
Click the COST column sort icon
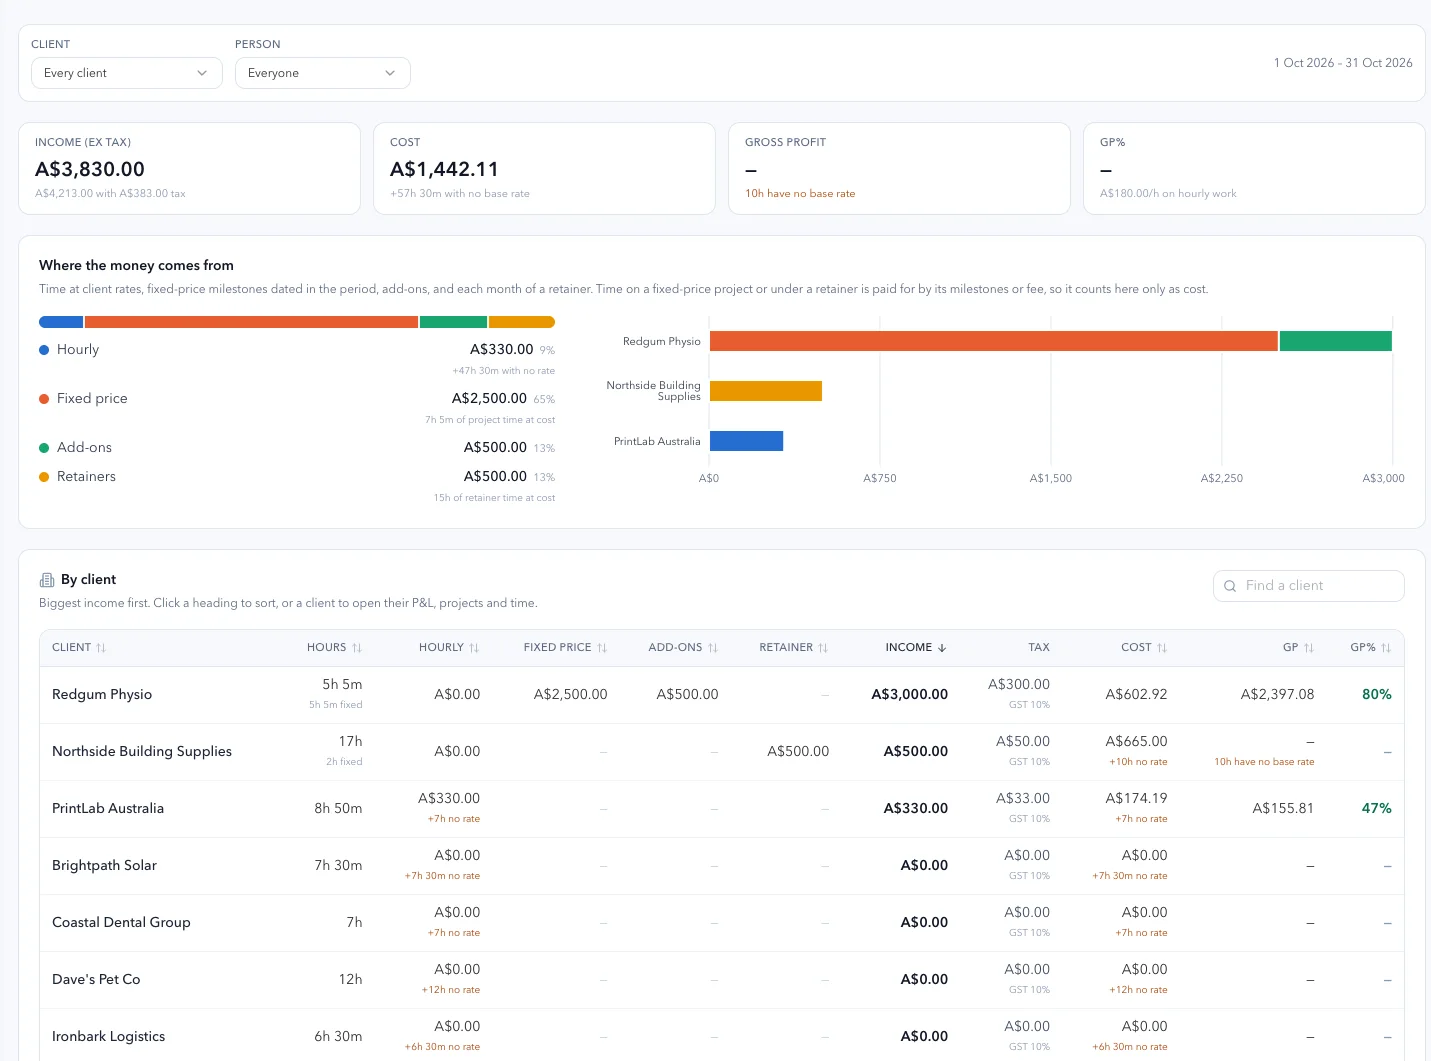coord(1162,648)
